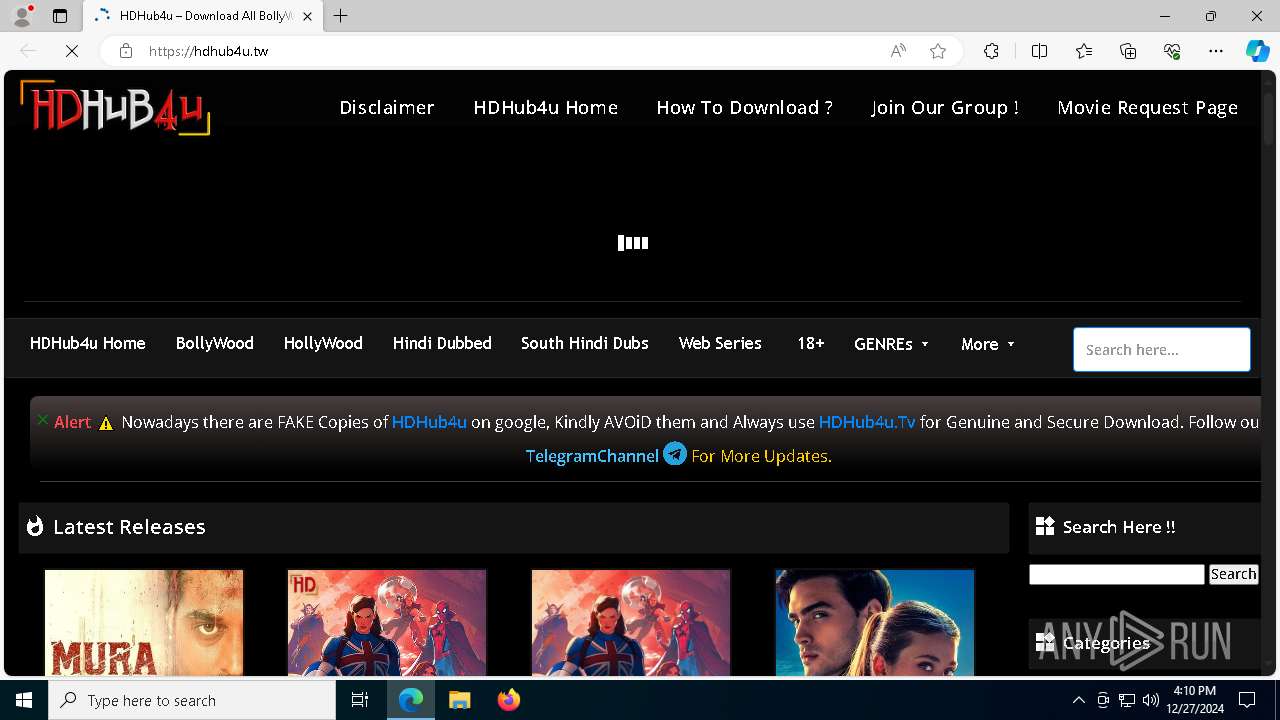Close the HDHub4u browser tab
This screenshot has width=1280, height=720.
click(x=307, y=16)
